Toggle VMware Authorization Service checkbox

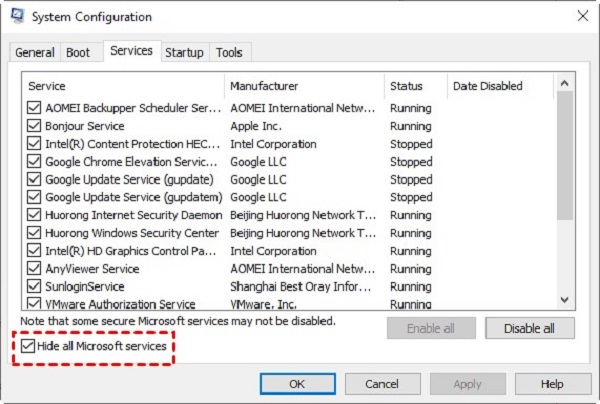tap(34, 303)
